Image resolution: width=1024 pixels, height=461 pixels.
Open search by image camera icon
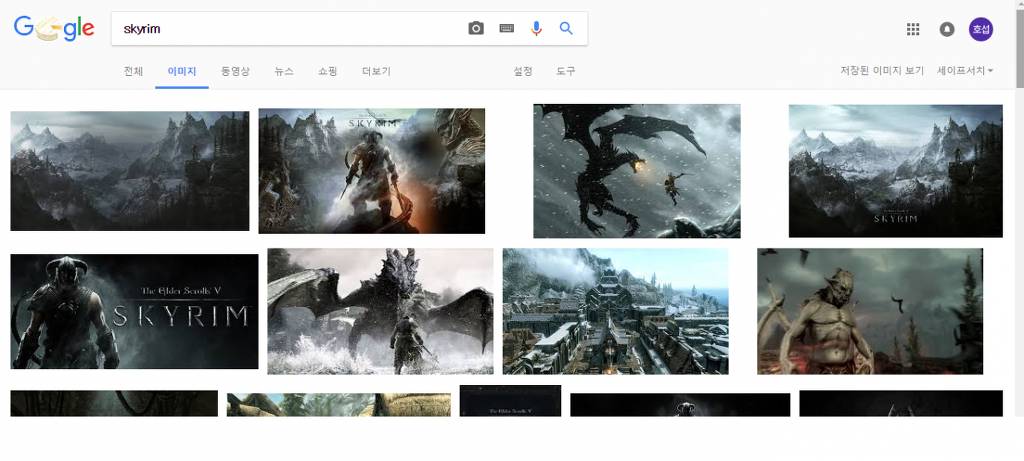point(476,28)
